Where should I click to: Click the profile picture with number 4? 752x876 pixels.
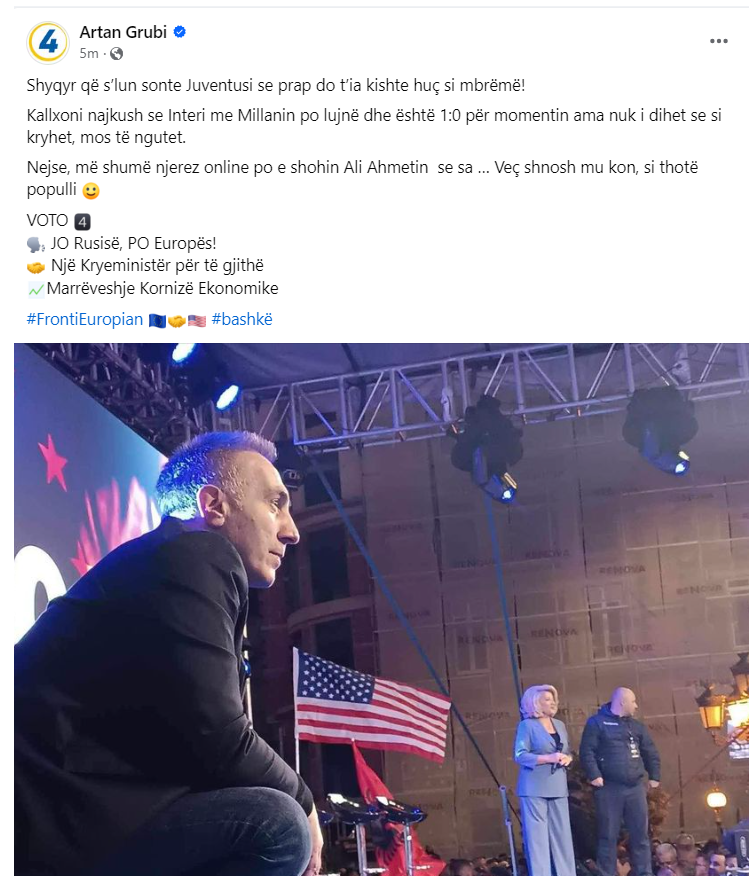point(47,42)
